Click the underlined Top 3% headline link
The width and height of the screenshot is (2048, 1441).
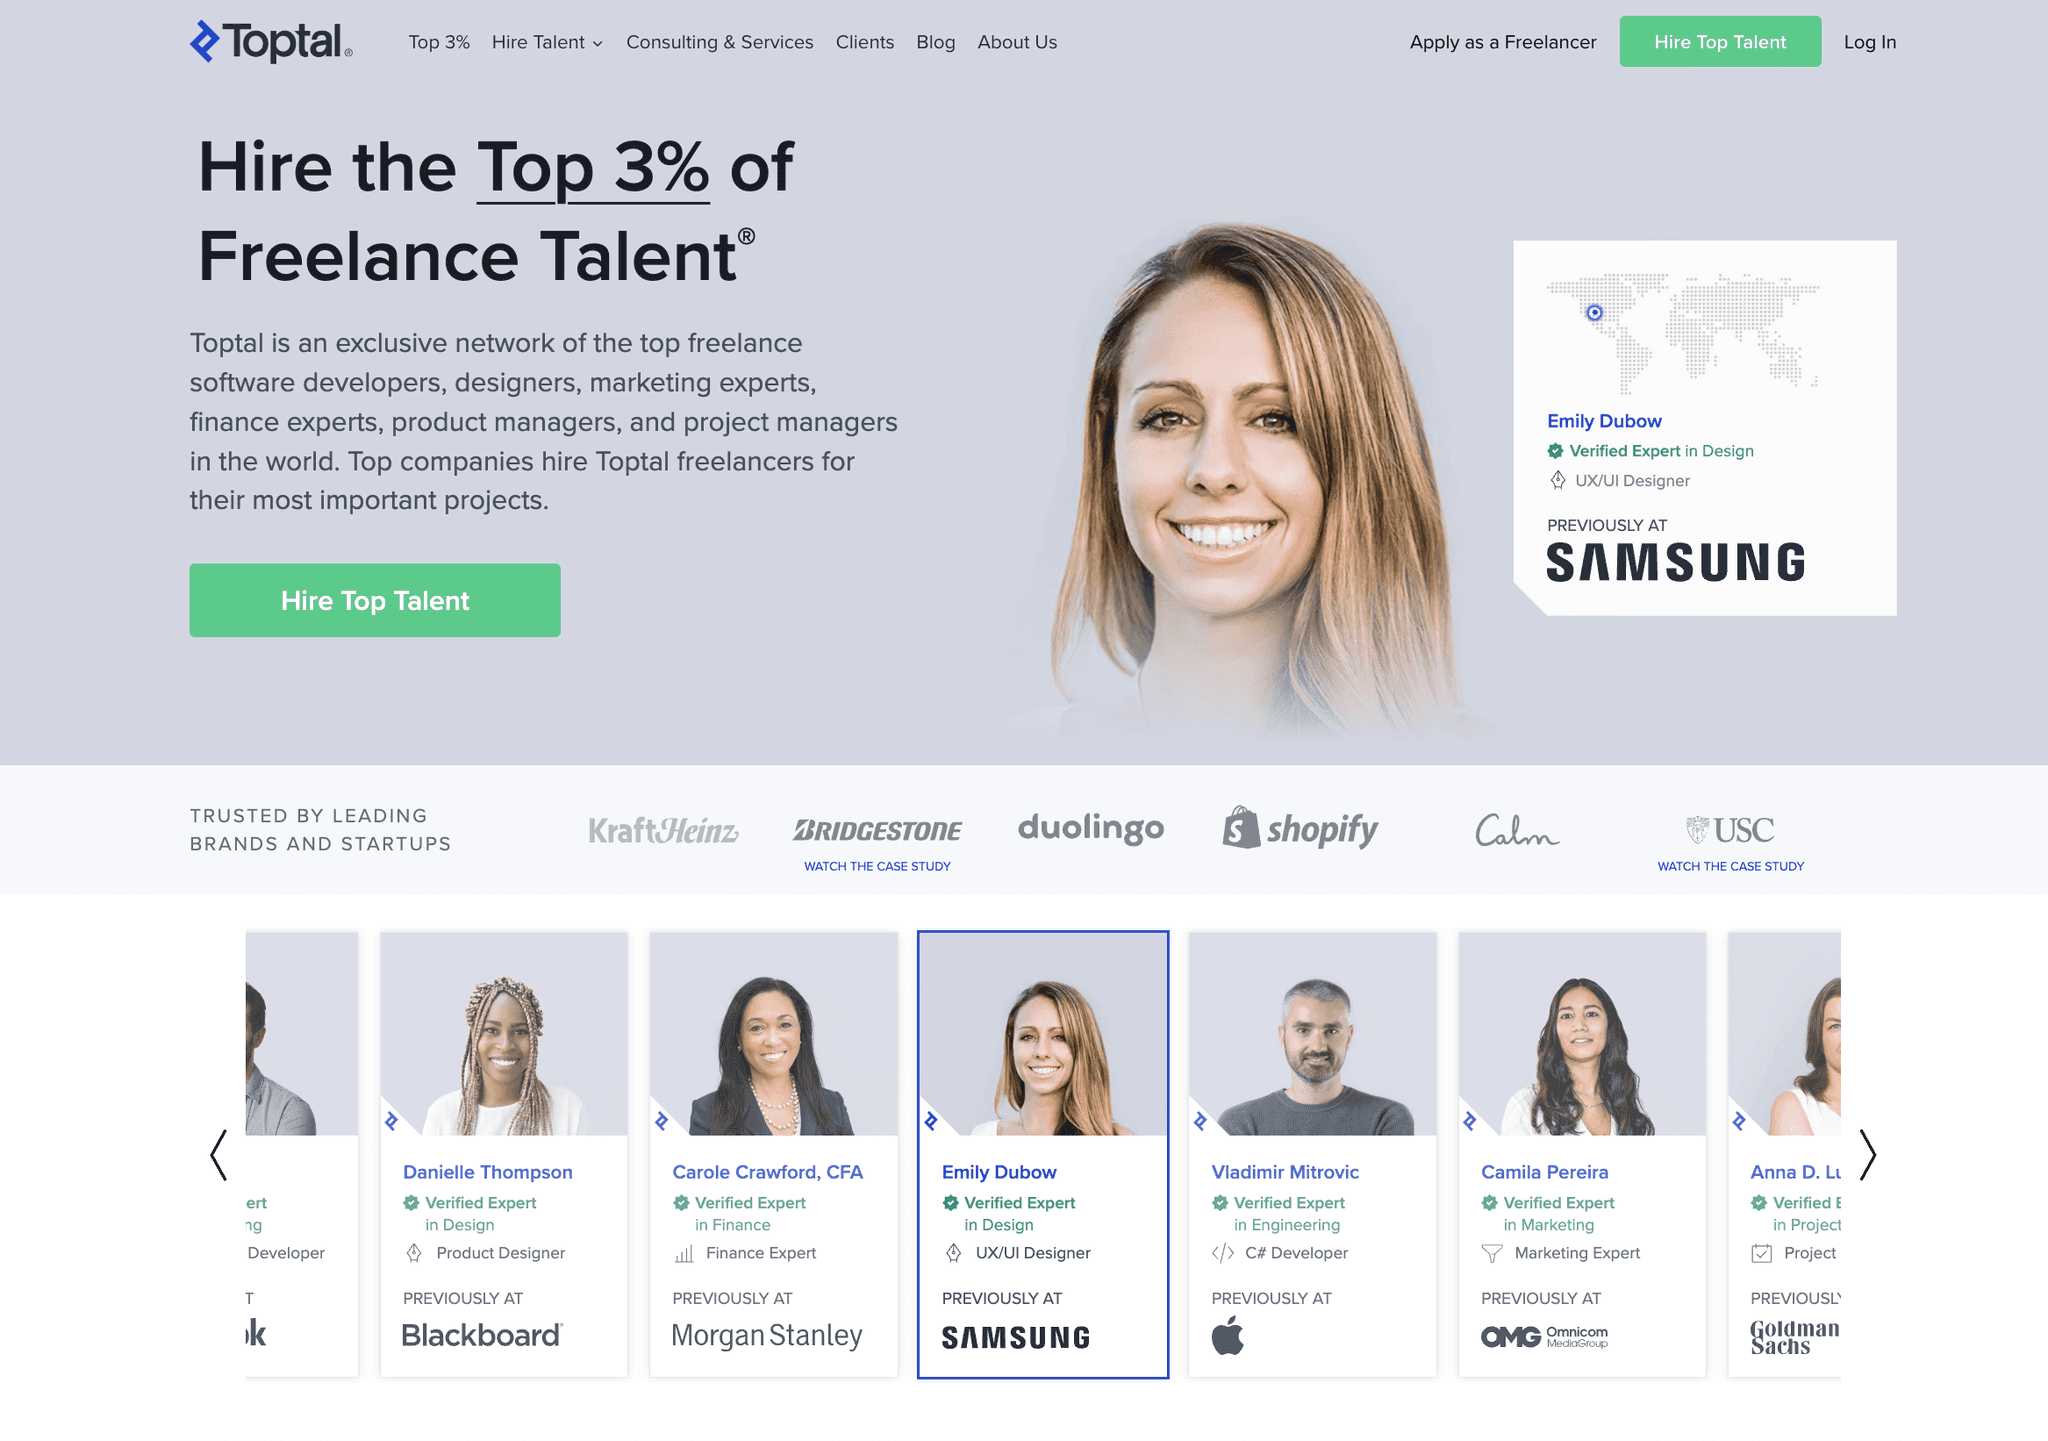pos(593,167)
